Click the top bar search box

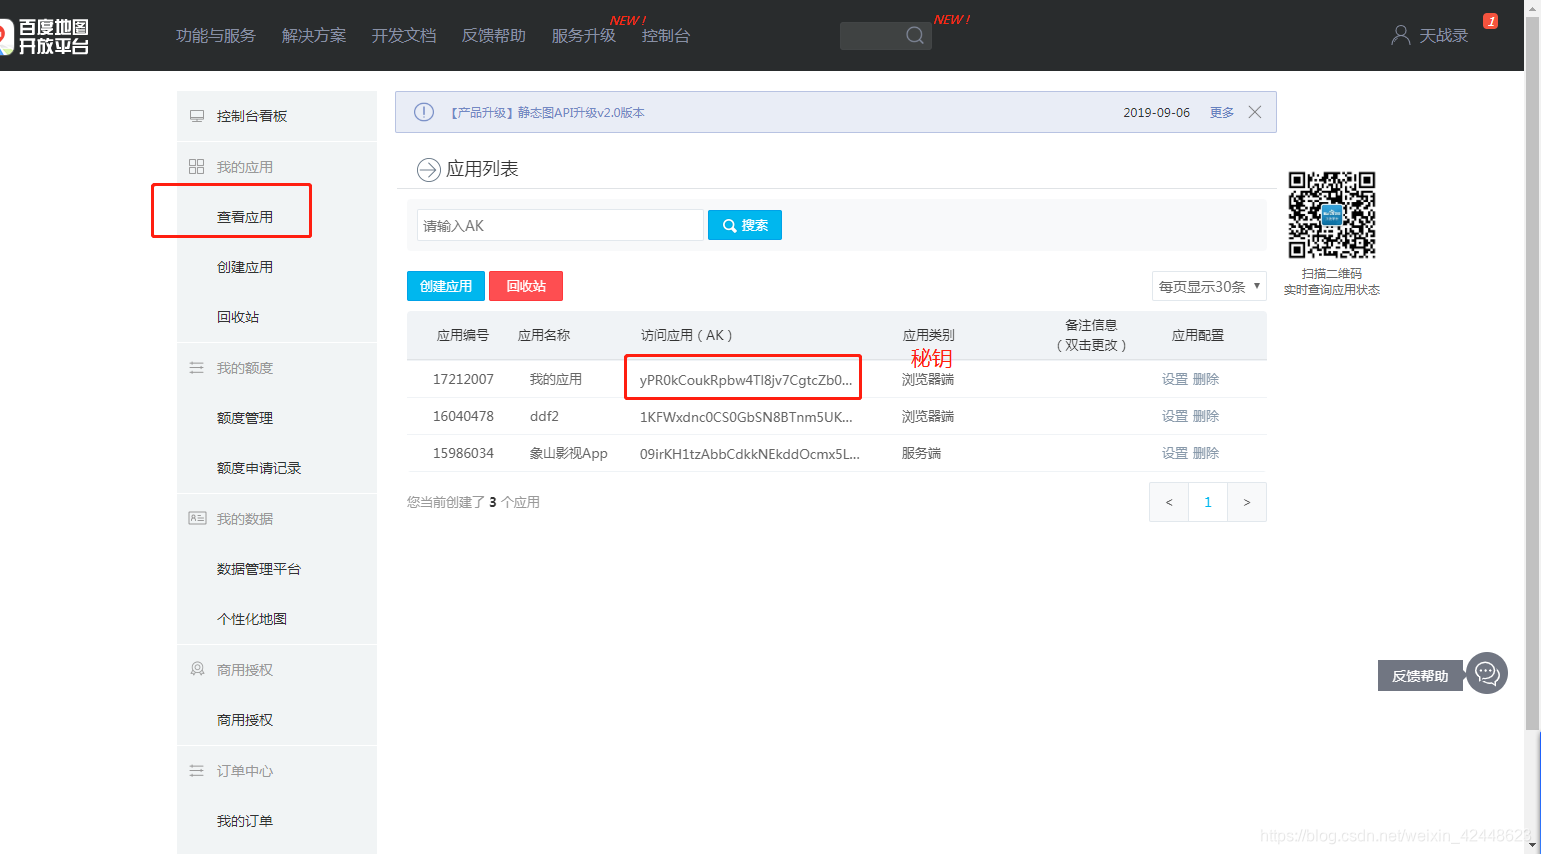886,36
